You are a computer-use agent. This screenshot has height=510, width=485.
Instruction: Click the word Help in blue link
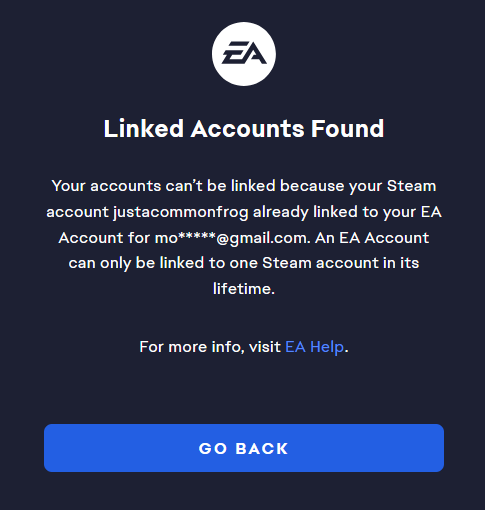[x=327, y=347]
